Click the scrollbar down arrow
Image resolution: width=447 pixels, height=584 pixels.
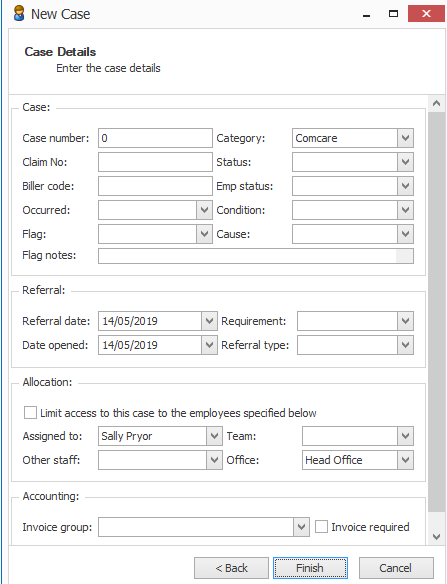(437, 537)
